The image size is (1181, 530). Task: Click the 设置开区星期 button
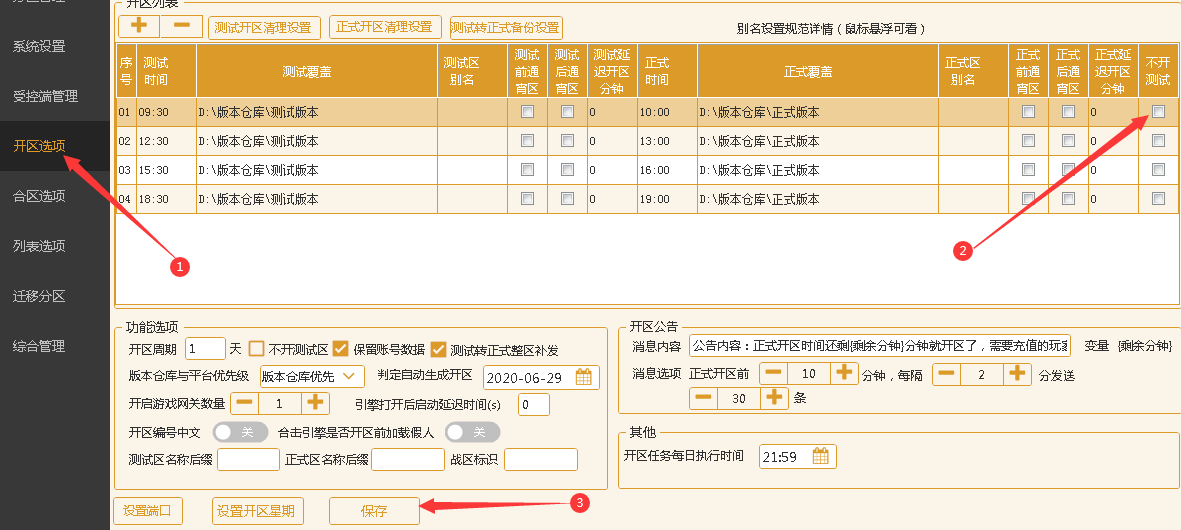257,511
